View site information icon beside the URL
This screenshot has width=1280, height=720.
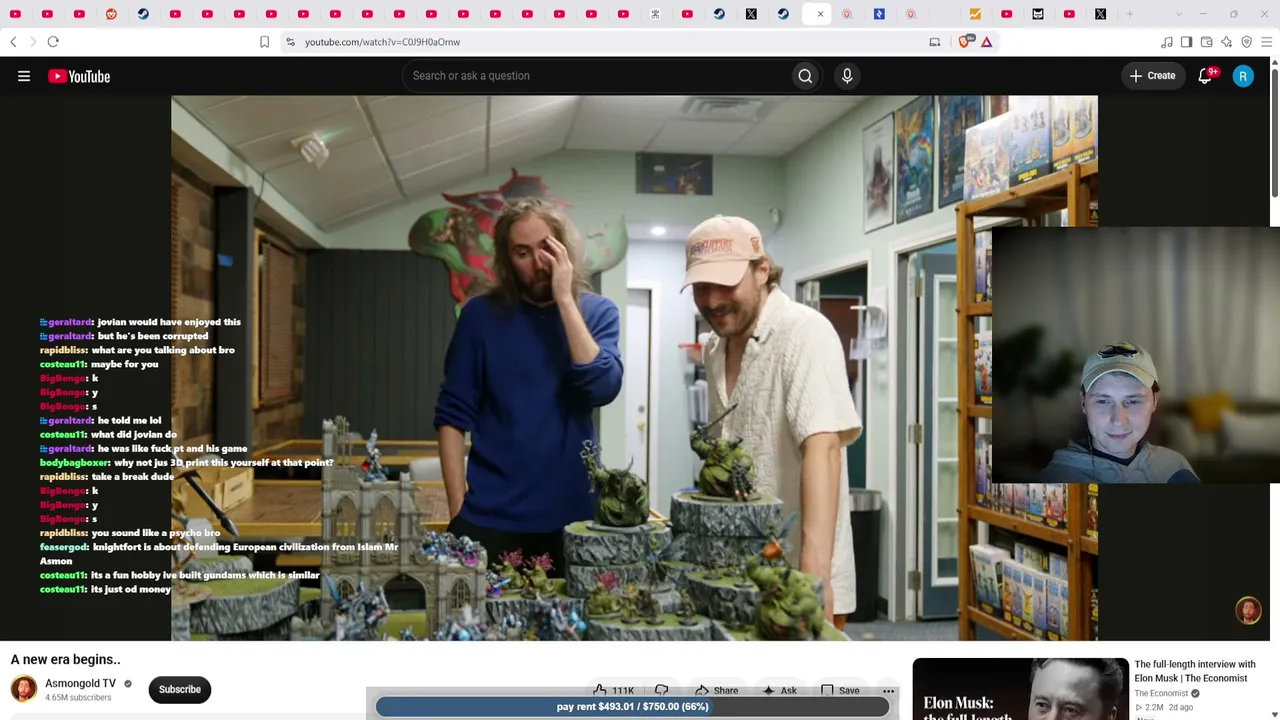(290, 42)
